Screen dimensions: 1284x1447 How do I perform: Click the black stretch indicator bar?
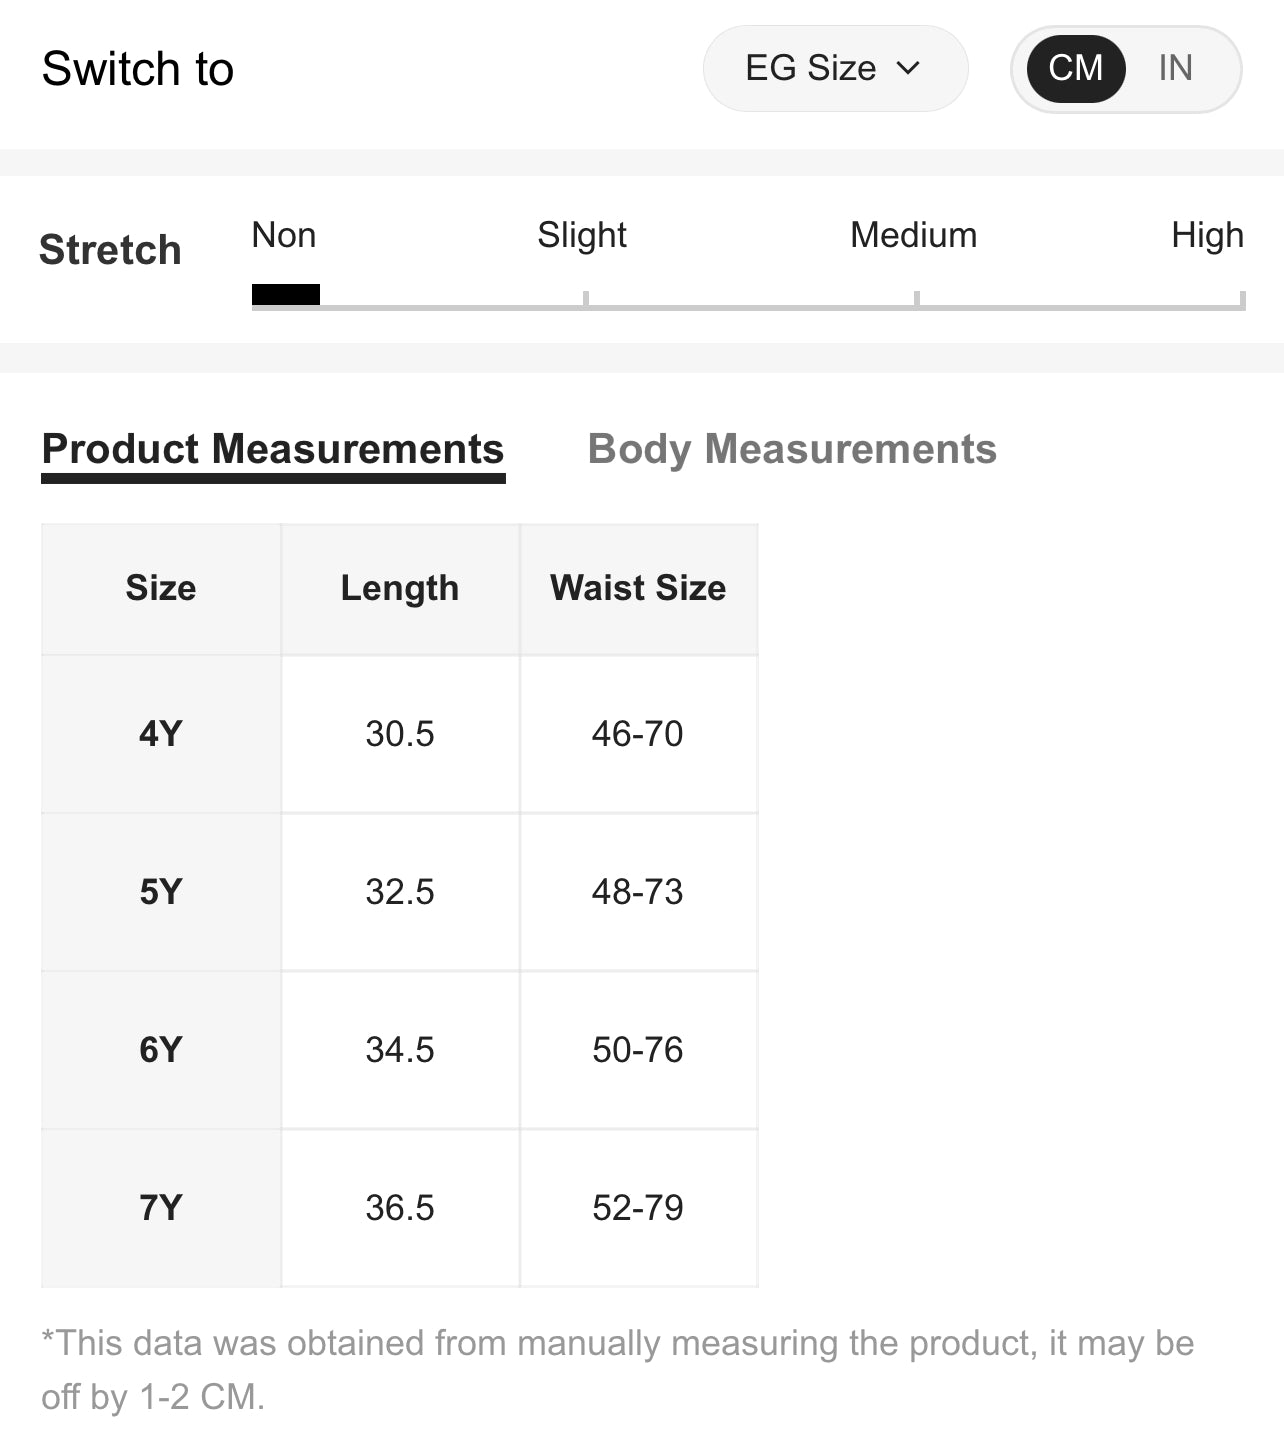pyautogui.click(x=286, y=294)
